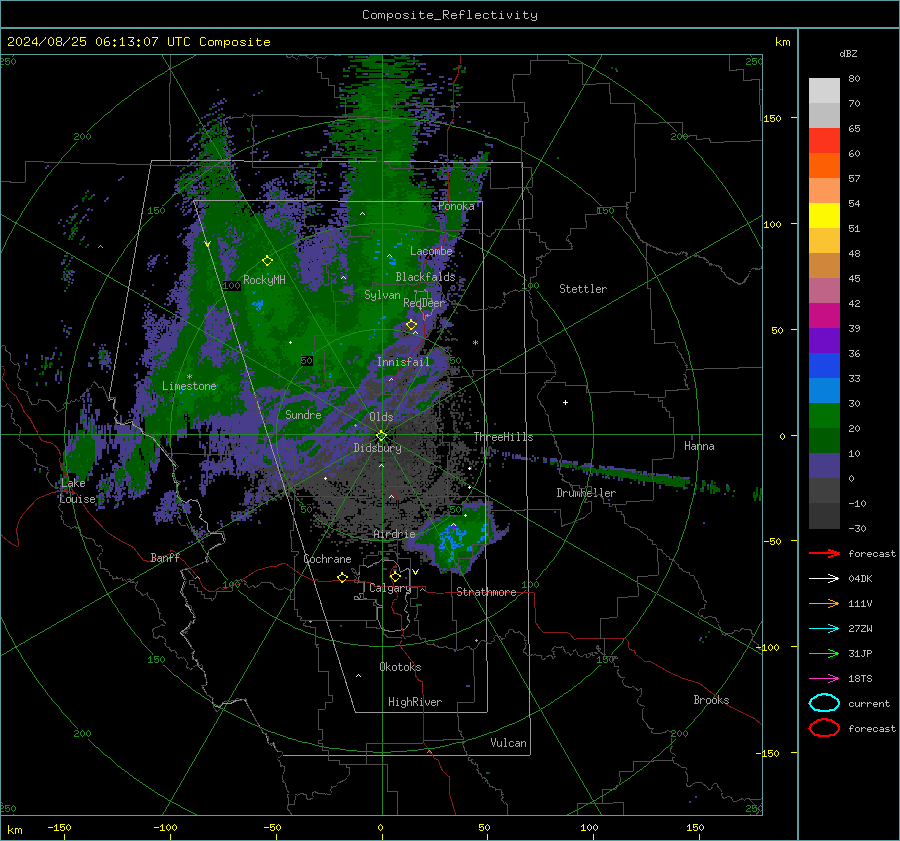The height and width of the screenshot is (841, 900).
Task: Click the 30 dBZ green color swatch
Action: coord(824,415)
